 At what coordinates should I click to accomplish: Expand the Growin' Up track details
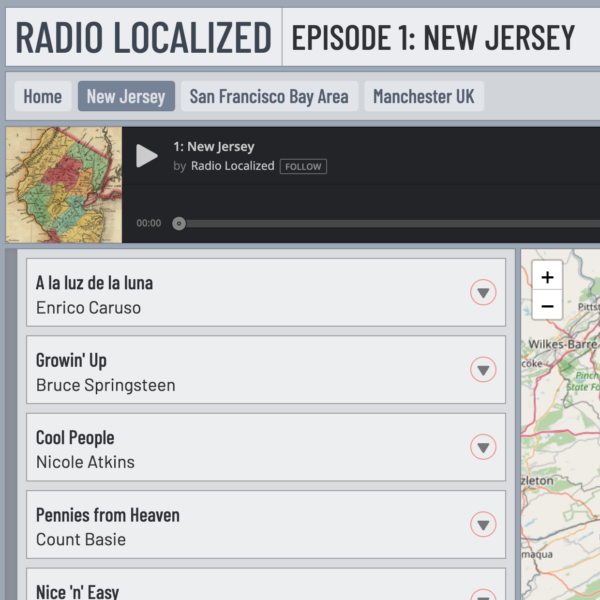point(483,370)
